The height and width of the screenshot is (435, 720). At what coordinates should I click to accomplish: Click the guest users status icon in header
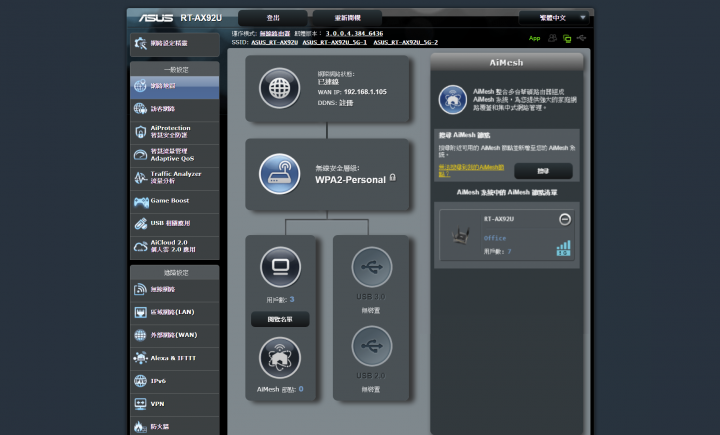[x=552, y=38]
